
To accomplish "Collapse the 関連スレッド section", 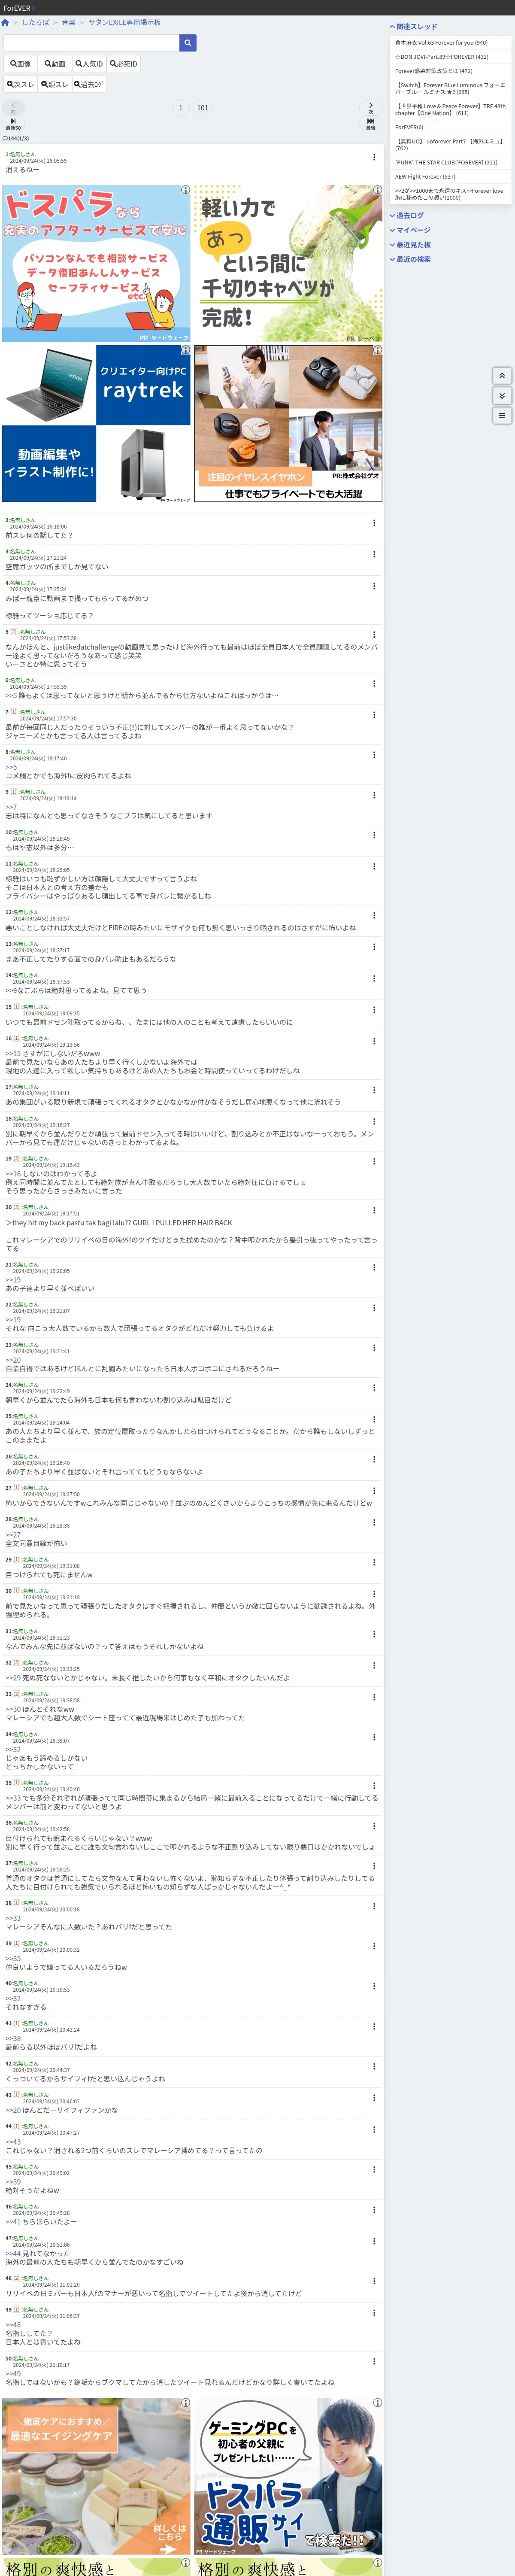I will point(413,27).
